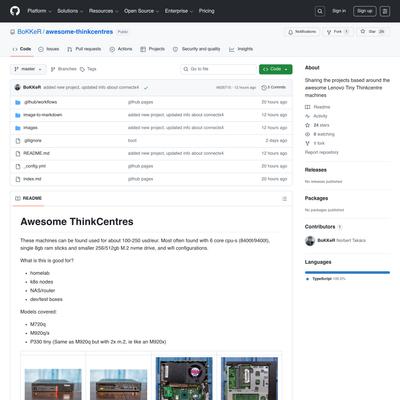Click the repository icon before BoKKeR owner name

pos(12,32)
